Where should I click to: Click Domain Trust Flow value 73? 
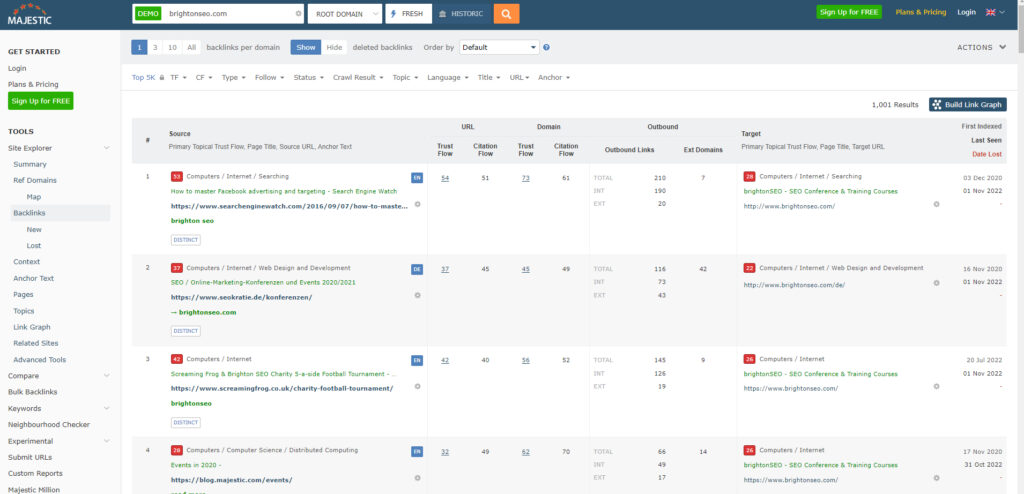point(526,178)
